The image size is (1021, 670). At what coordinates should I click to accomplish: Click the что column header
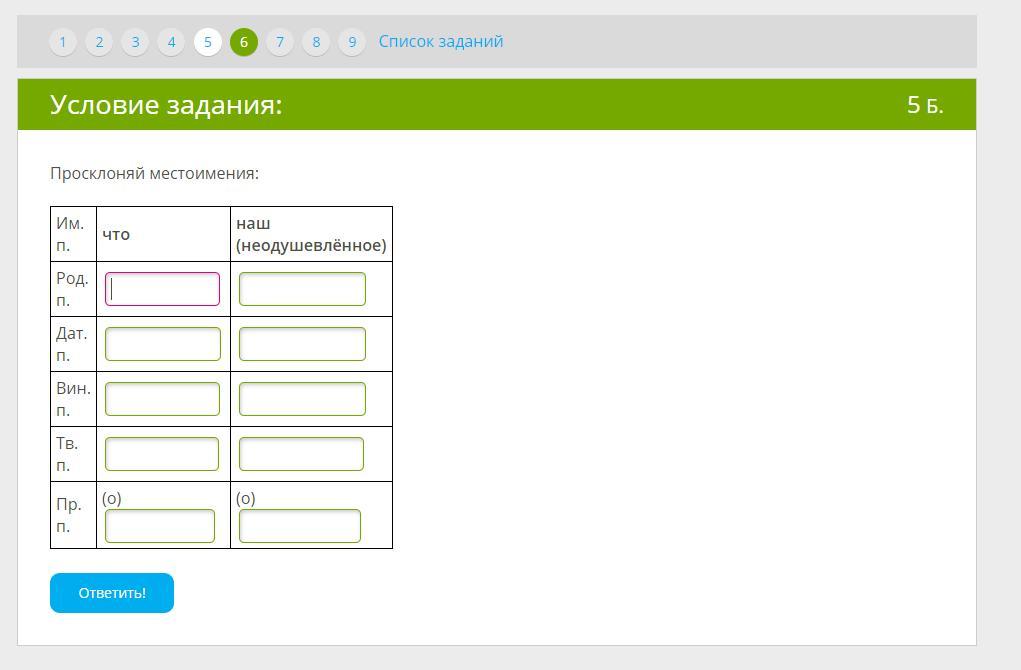tap(116, 234)
